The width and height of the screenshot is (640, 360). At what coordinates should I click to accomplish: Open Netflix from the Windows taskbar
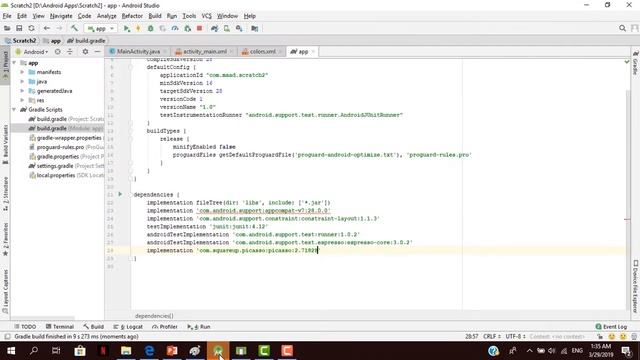point(103,351)
